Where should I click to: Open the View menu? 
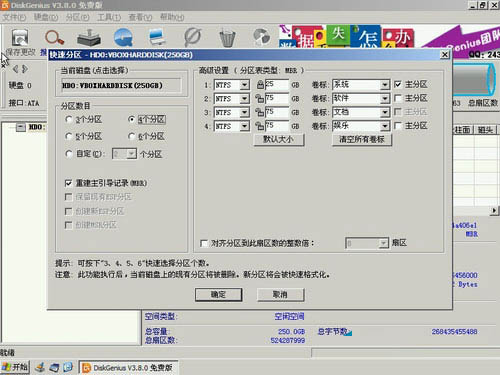[140, 17]
